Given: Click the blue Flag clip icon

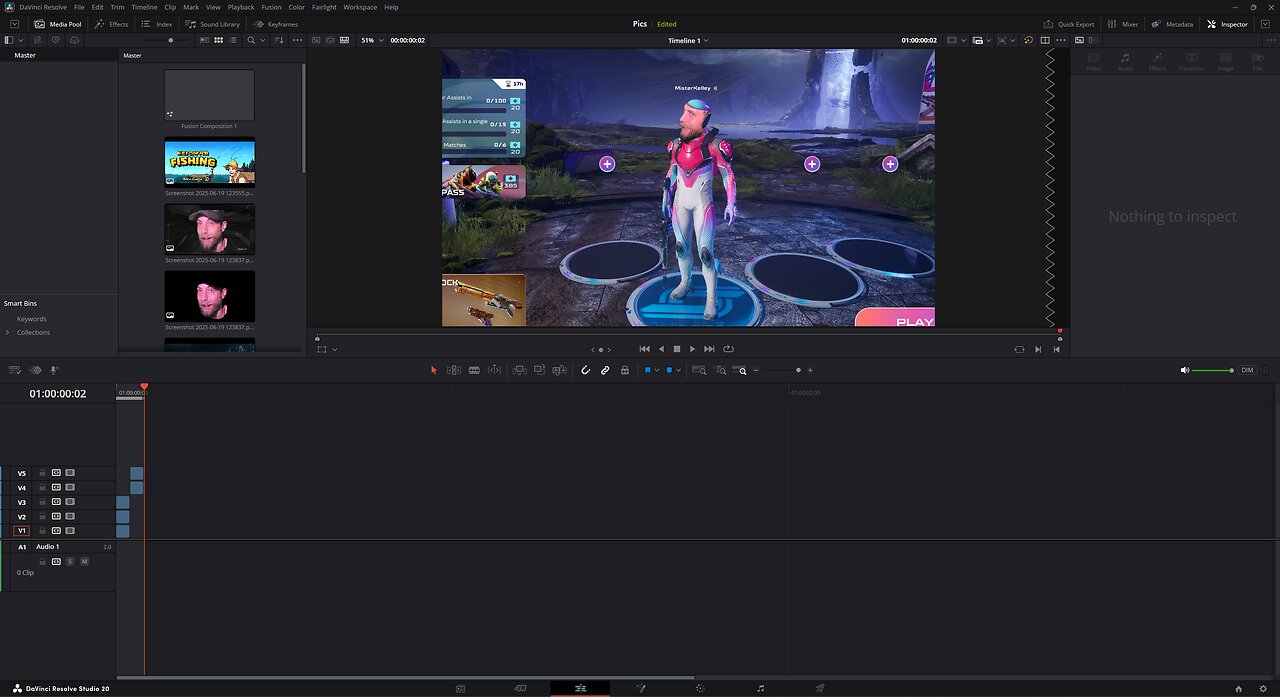Looking at the screenshot, I should (647, 370).
